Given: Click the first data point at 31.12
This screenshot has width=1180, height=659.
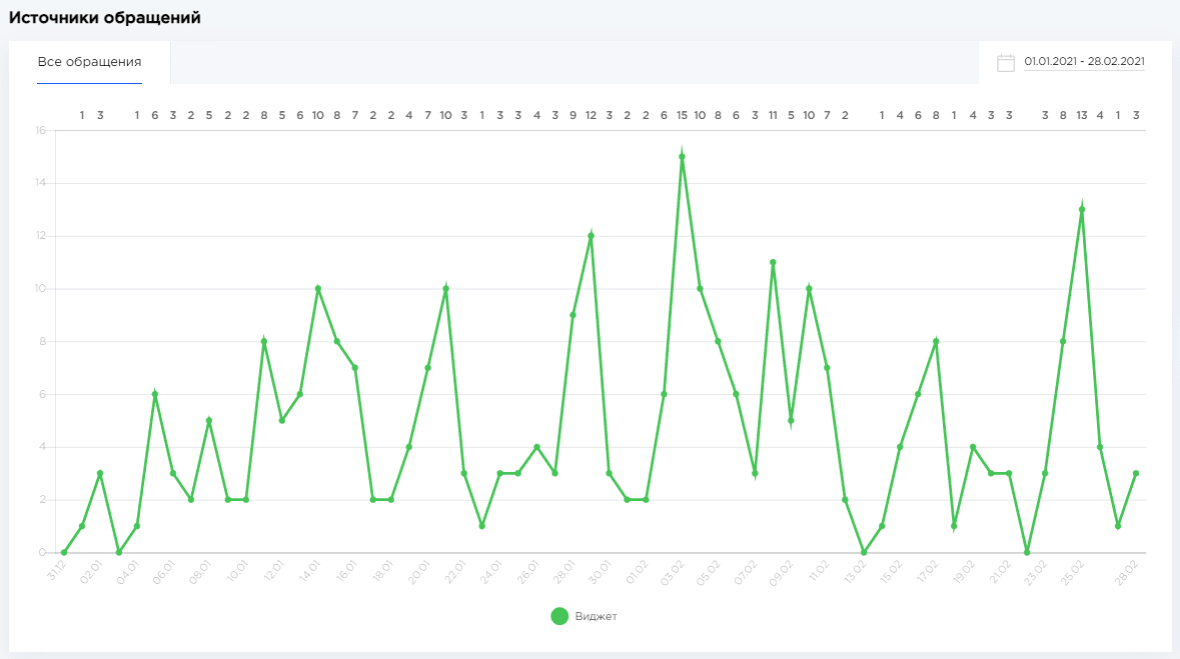Looking at the screenshot, I should [64, 552].
